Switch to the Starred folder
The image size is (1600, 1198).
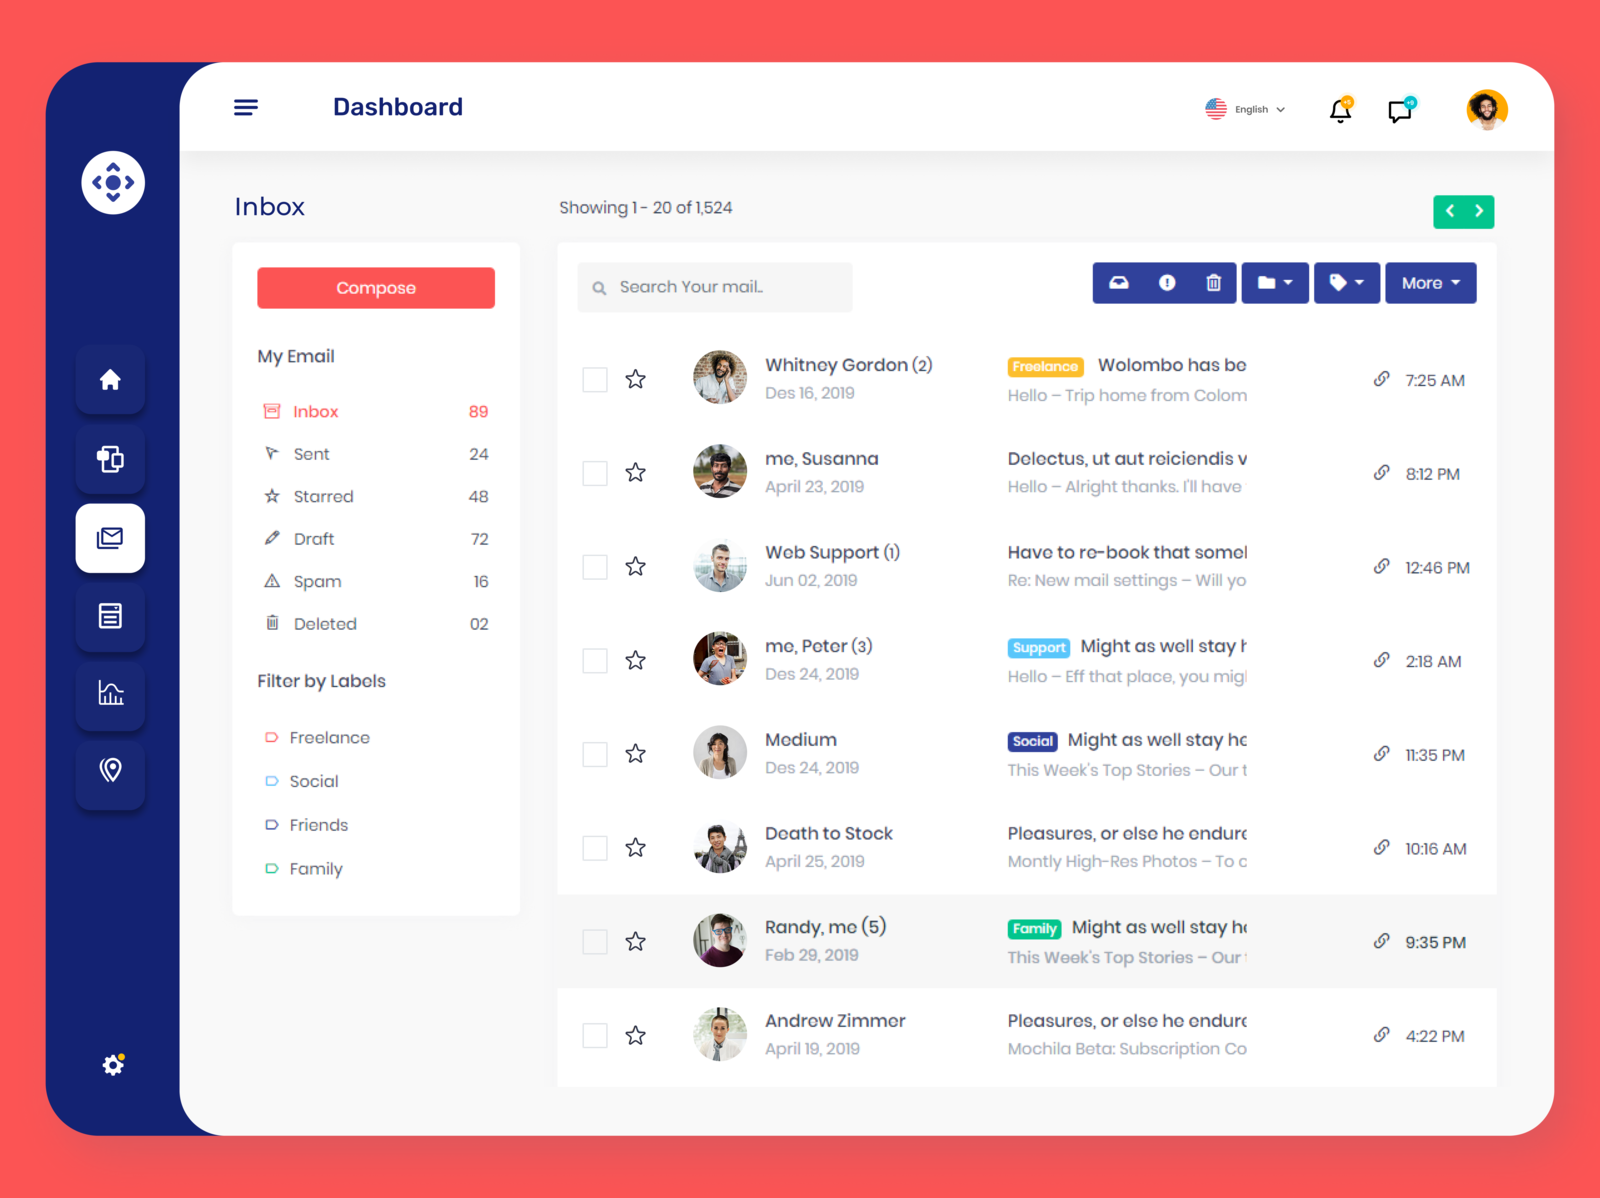tap(323, 496)
